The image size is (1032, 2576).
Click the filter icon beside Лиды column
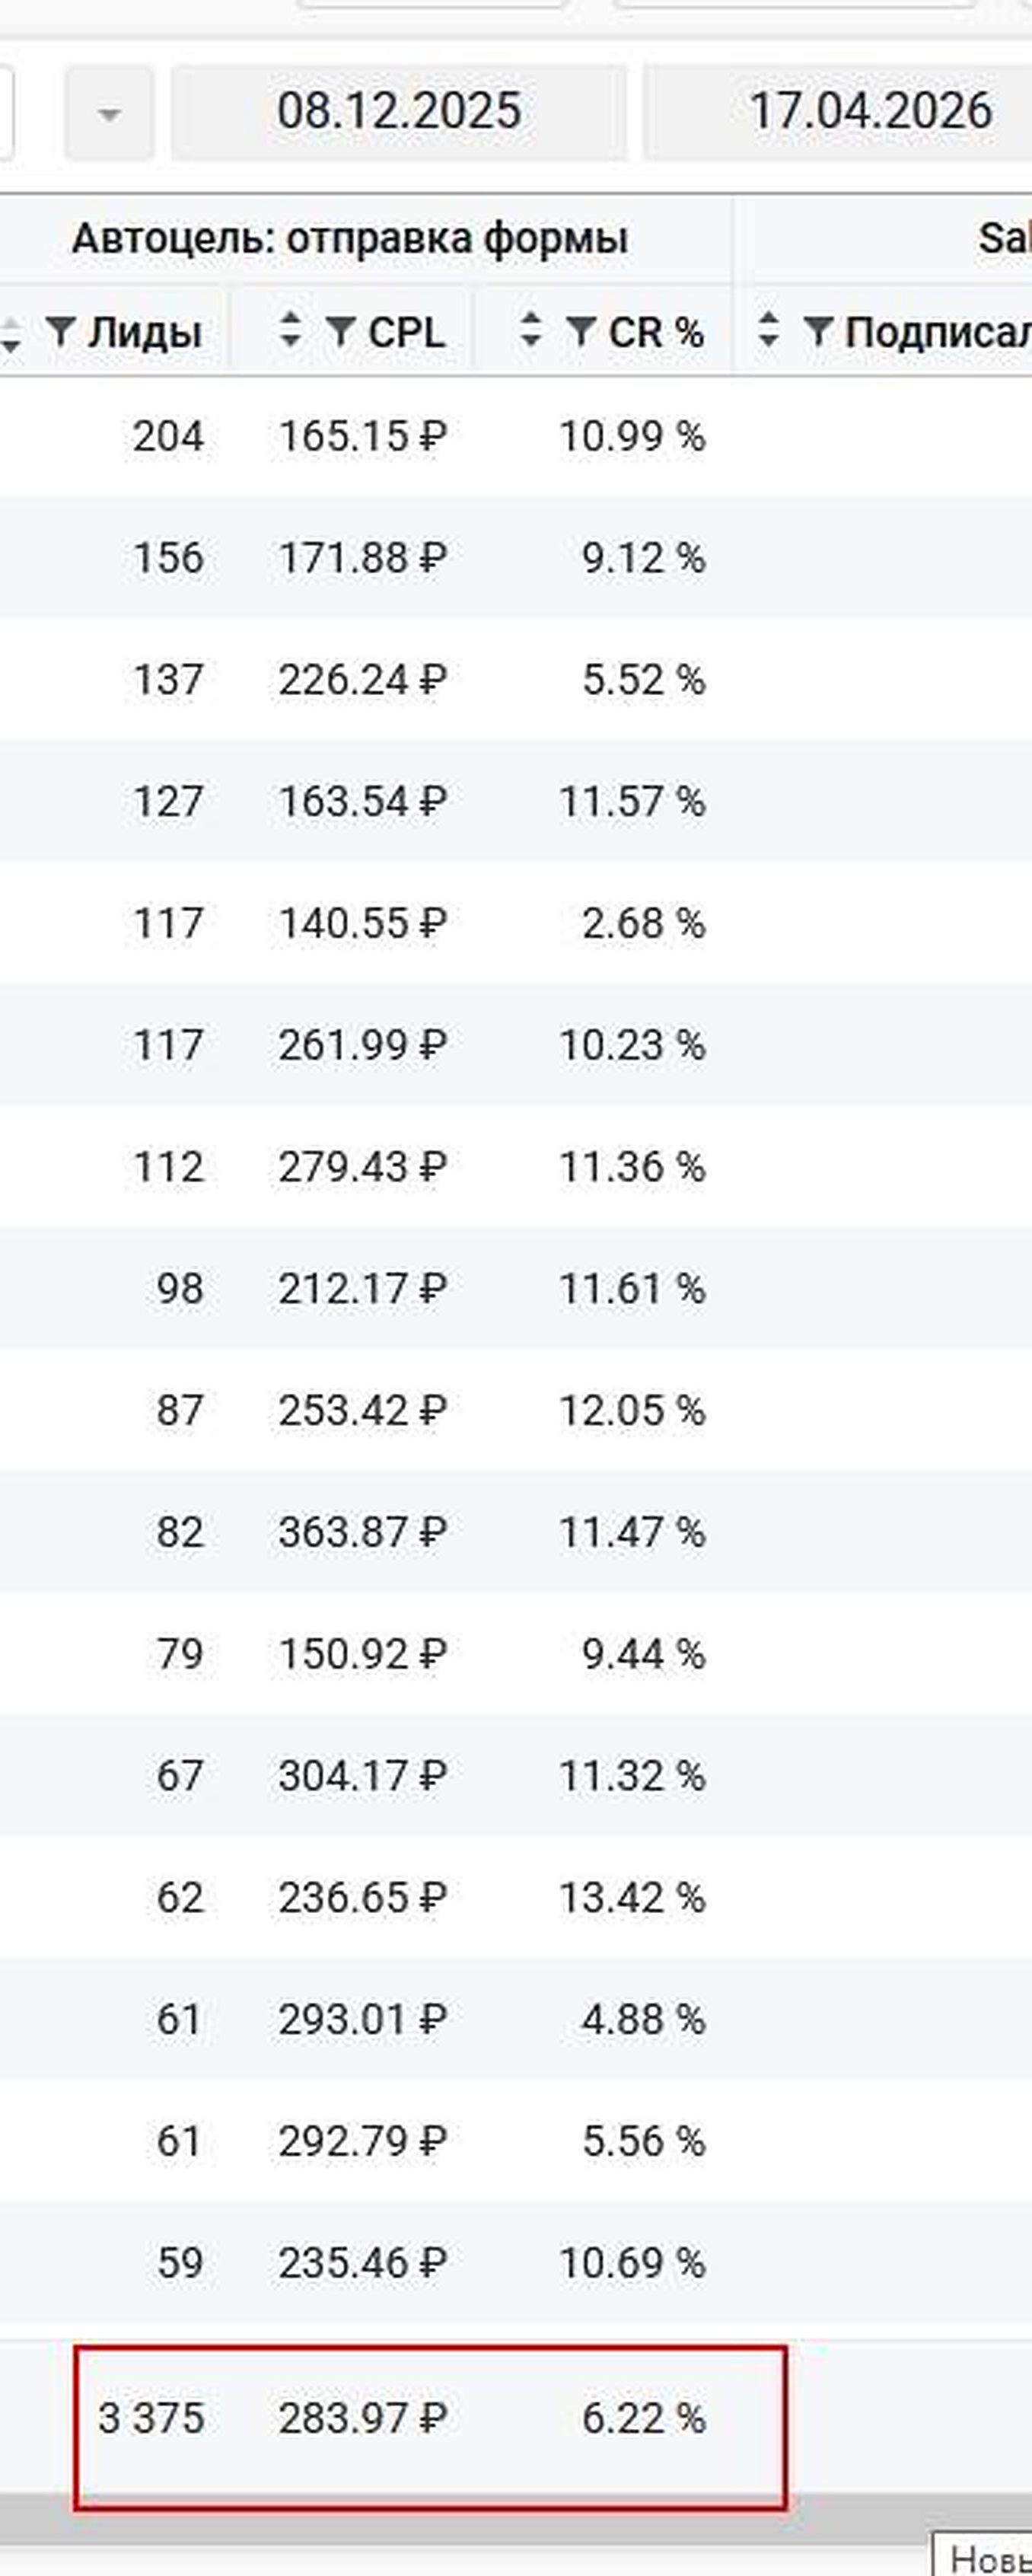point(61,331)
